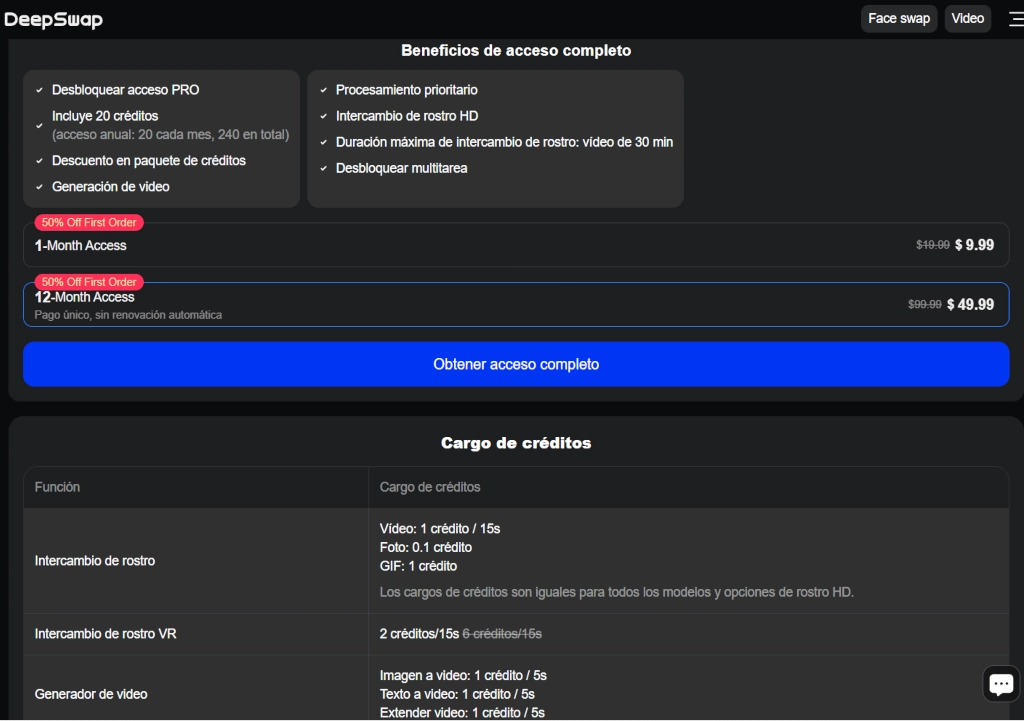Select the 12-Month Access plan
The image size is (1024, 721).
(x=516, y=305)
